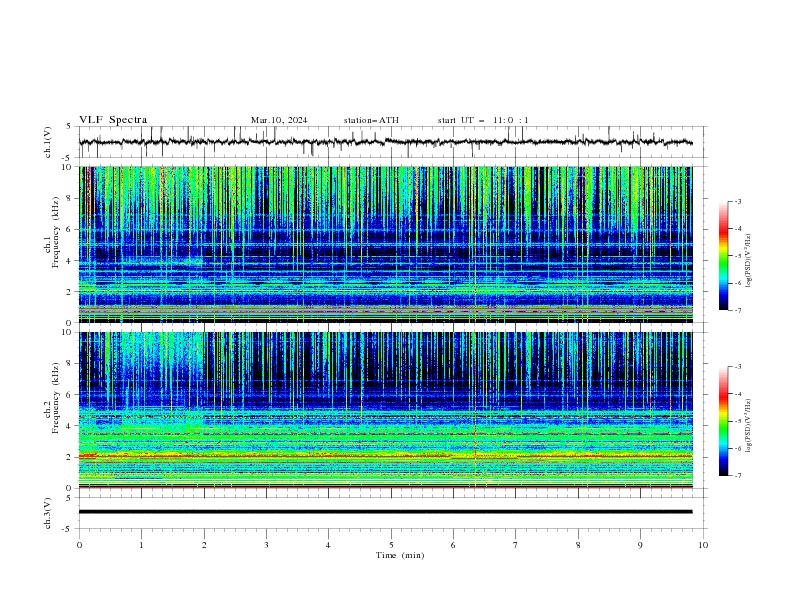Click the ch.1 "Frequency (kHz)" axis title
This screenshot has height=612, width=792.
click(x=56, y=232)
